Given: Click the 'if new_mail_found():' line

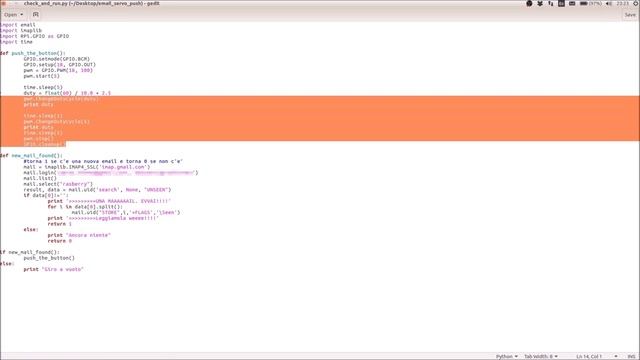Looking at the screenshot, I should [30, 253].
